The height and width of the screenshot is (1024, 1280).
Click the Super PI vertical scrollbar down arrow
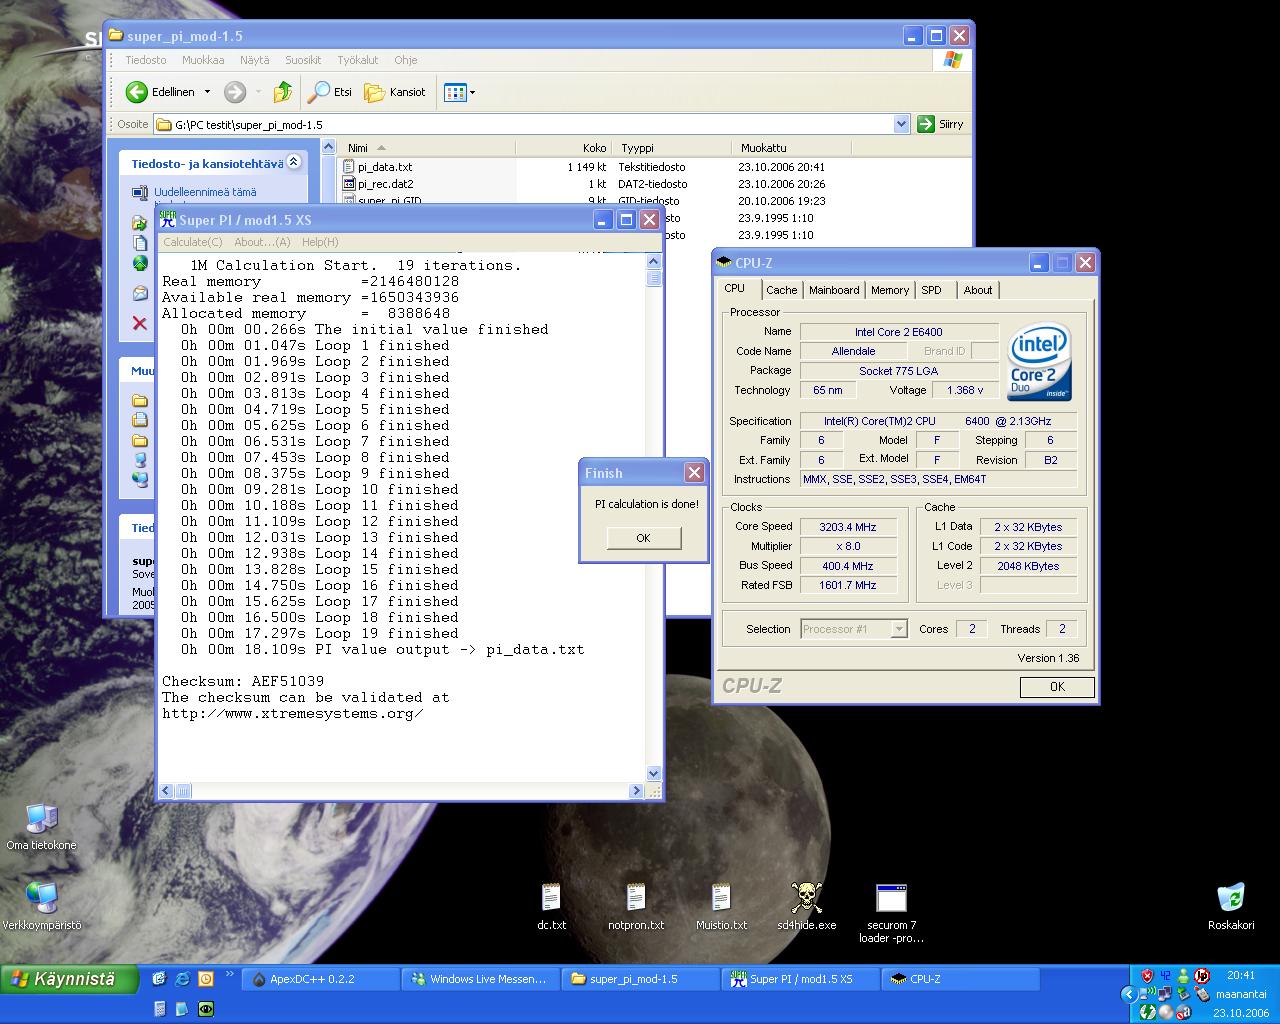(x=654, y=773)
